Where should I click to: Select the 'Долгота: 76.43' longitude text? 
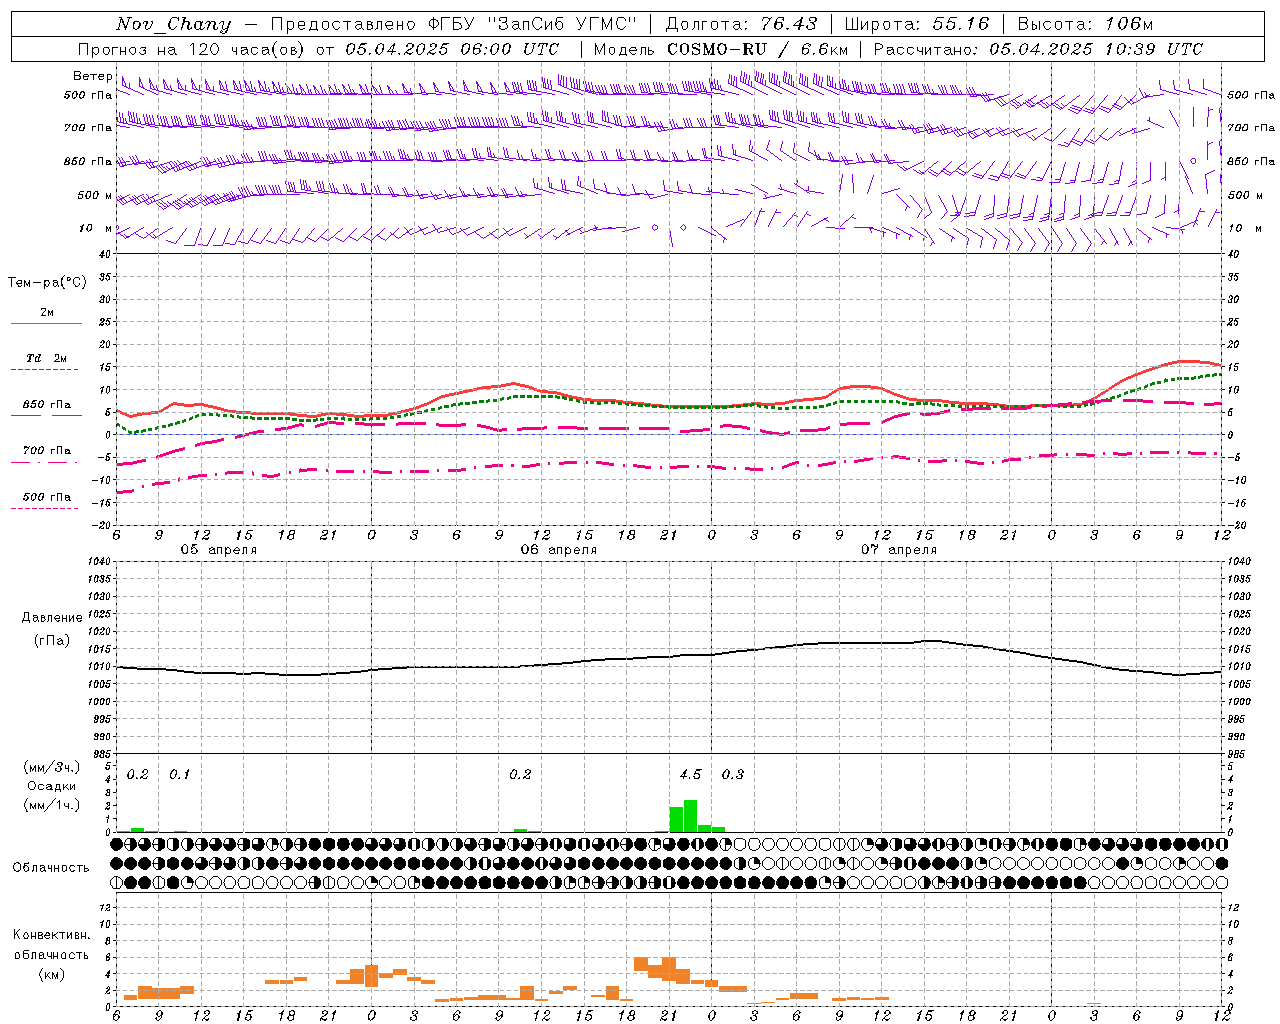741,24
